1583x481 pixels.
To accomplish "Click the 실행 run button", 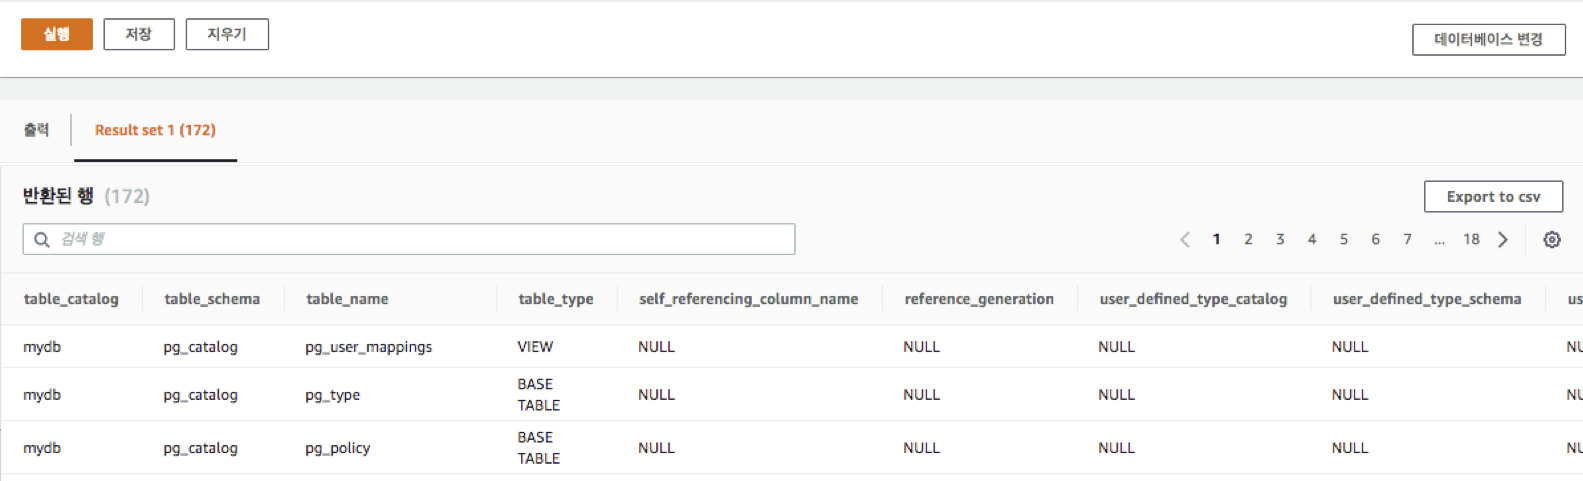I will coord(57,34).
